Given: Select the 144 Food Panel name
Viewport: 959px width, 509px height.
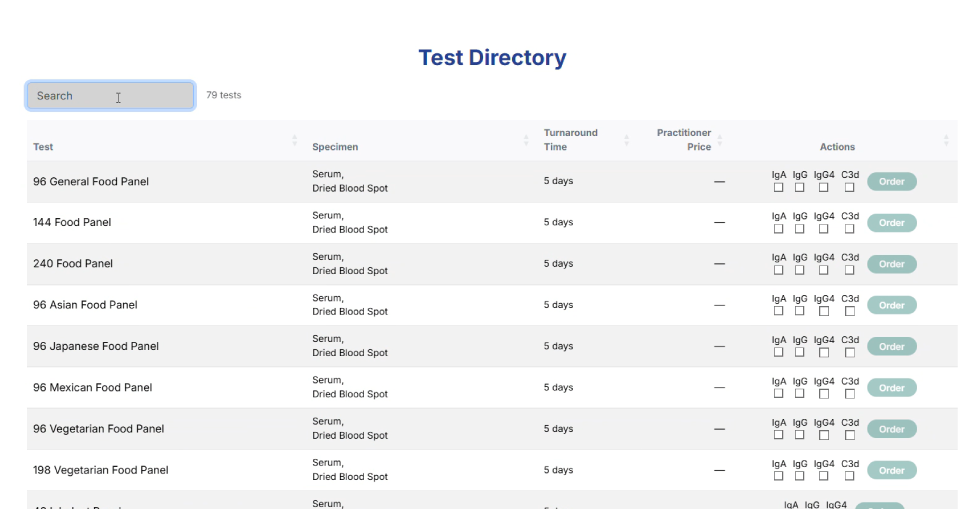Looking at the screenshot, I should (72, 223).
